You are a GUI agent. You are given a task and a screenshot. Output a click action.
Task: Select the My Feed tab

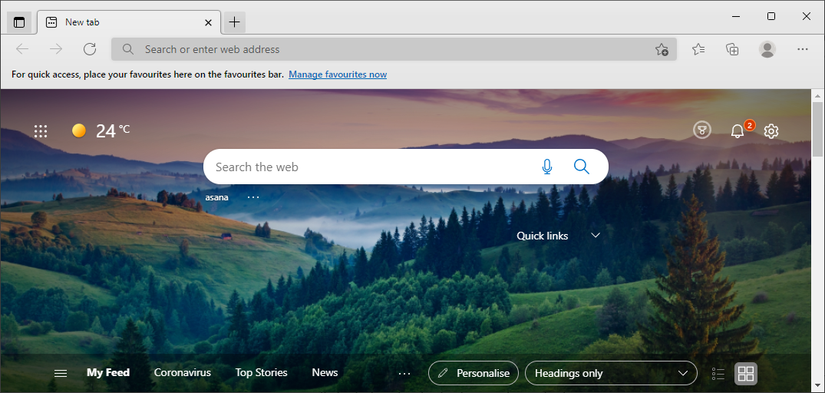(x=108, y=372)
